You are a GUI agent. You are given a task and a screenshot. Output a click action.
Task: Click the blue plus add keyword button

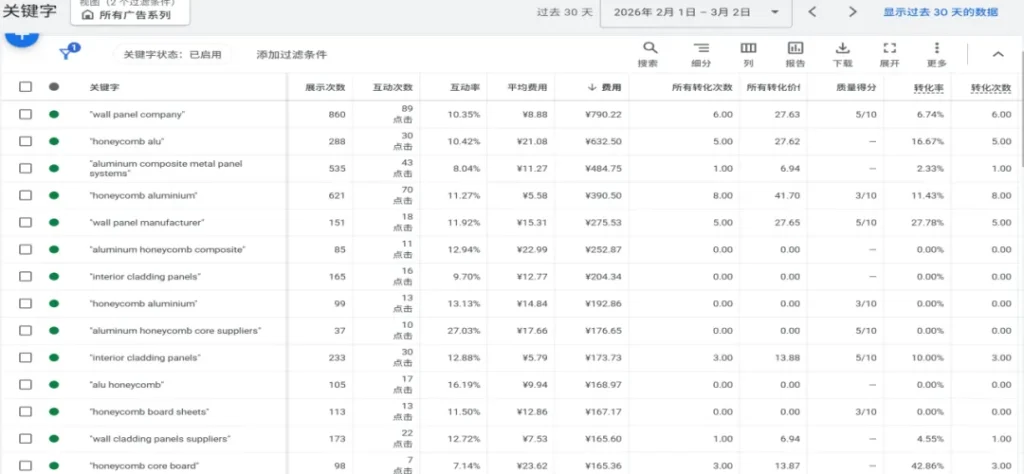pos(22,38)
